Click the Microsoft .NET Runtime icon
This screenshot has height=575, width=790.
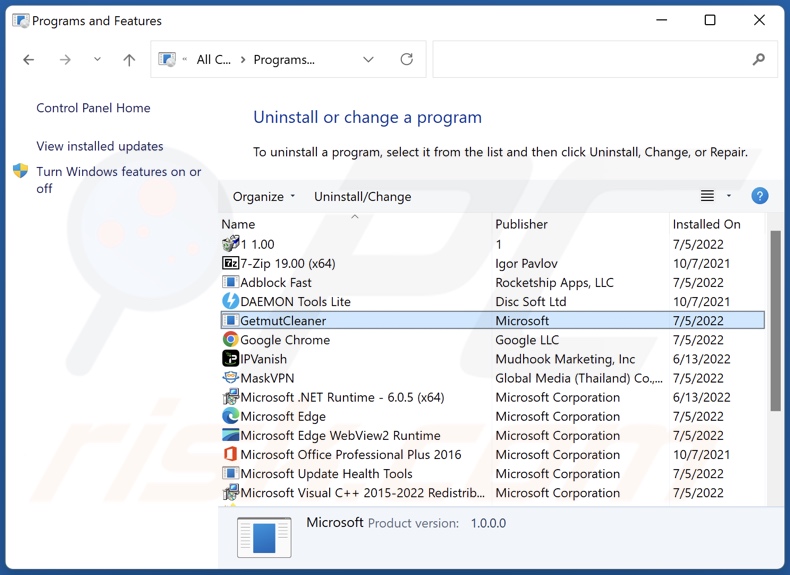[230, 397]
